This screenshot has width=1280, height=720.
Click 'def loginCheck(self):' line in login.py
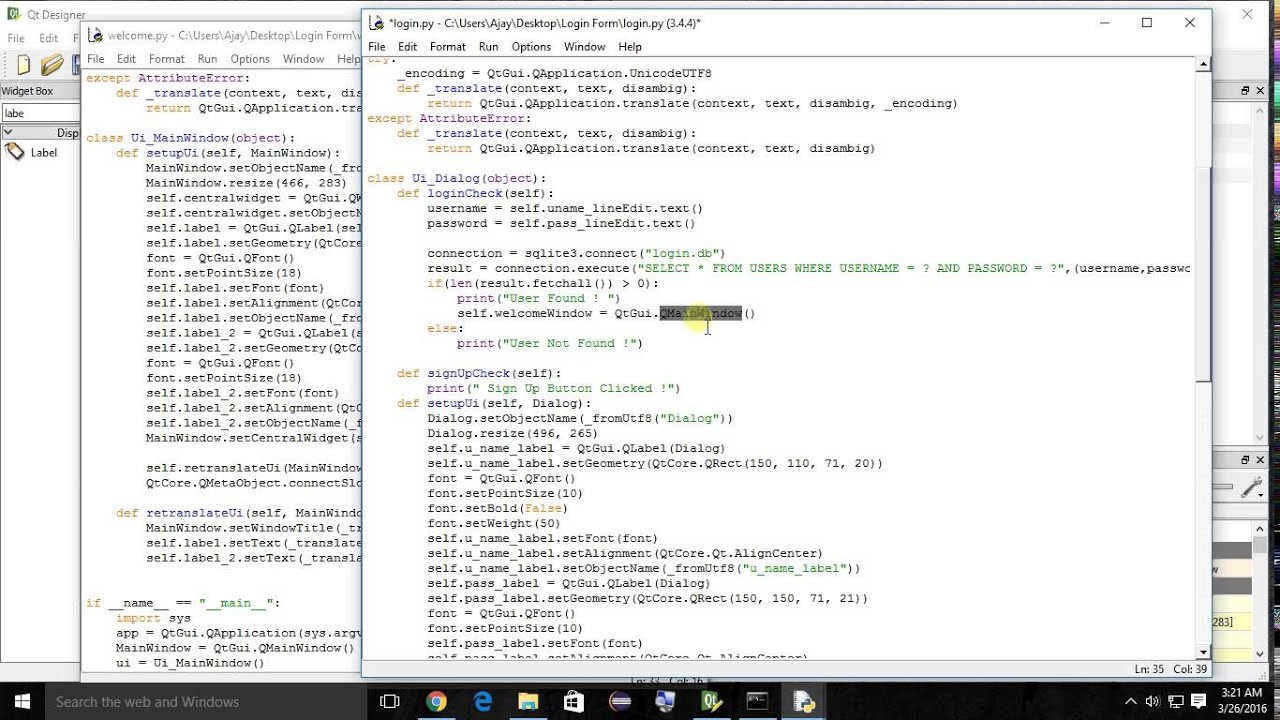click(475, 193)
